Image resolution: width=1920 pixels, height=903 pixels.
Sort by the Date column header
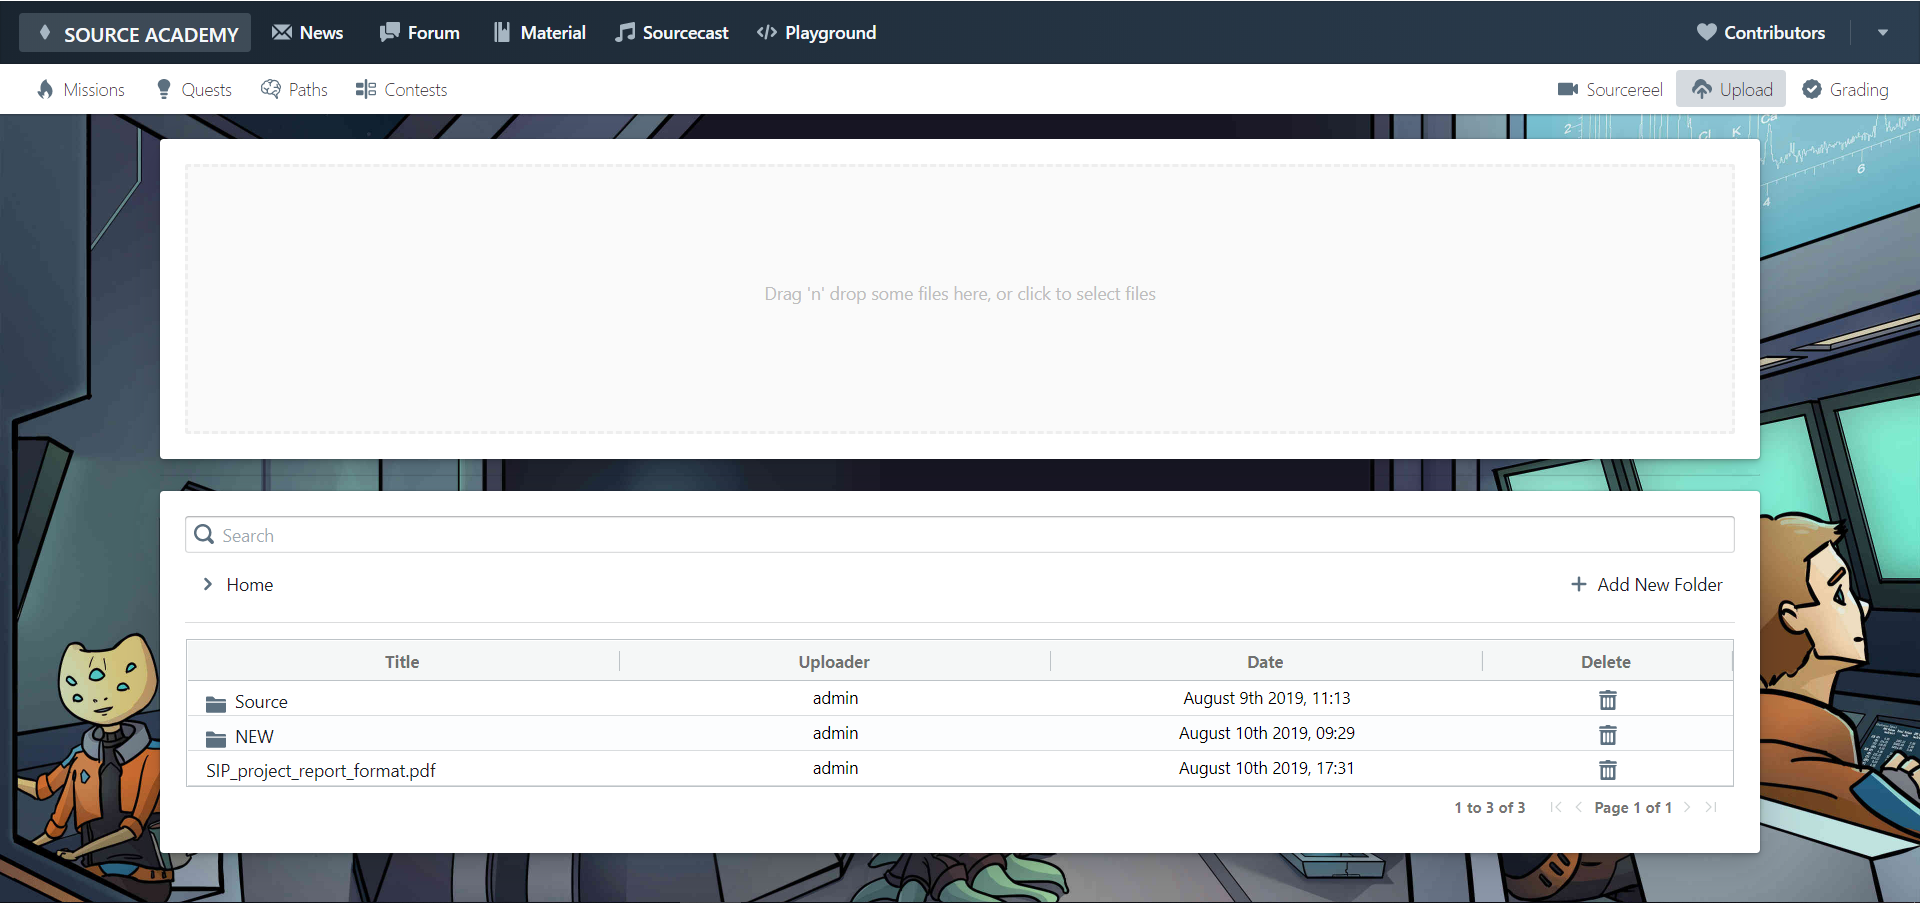[x=1265, y=662]
